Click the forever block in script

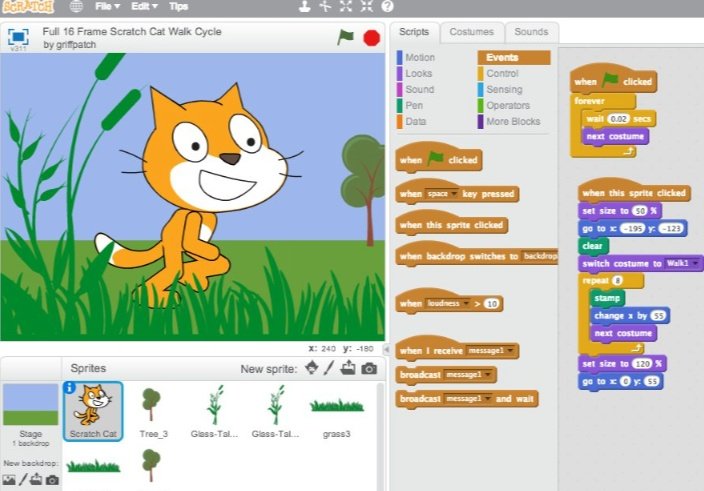point(590,101)
